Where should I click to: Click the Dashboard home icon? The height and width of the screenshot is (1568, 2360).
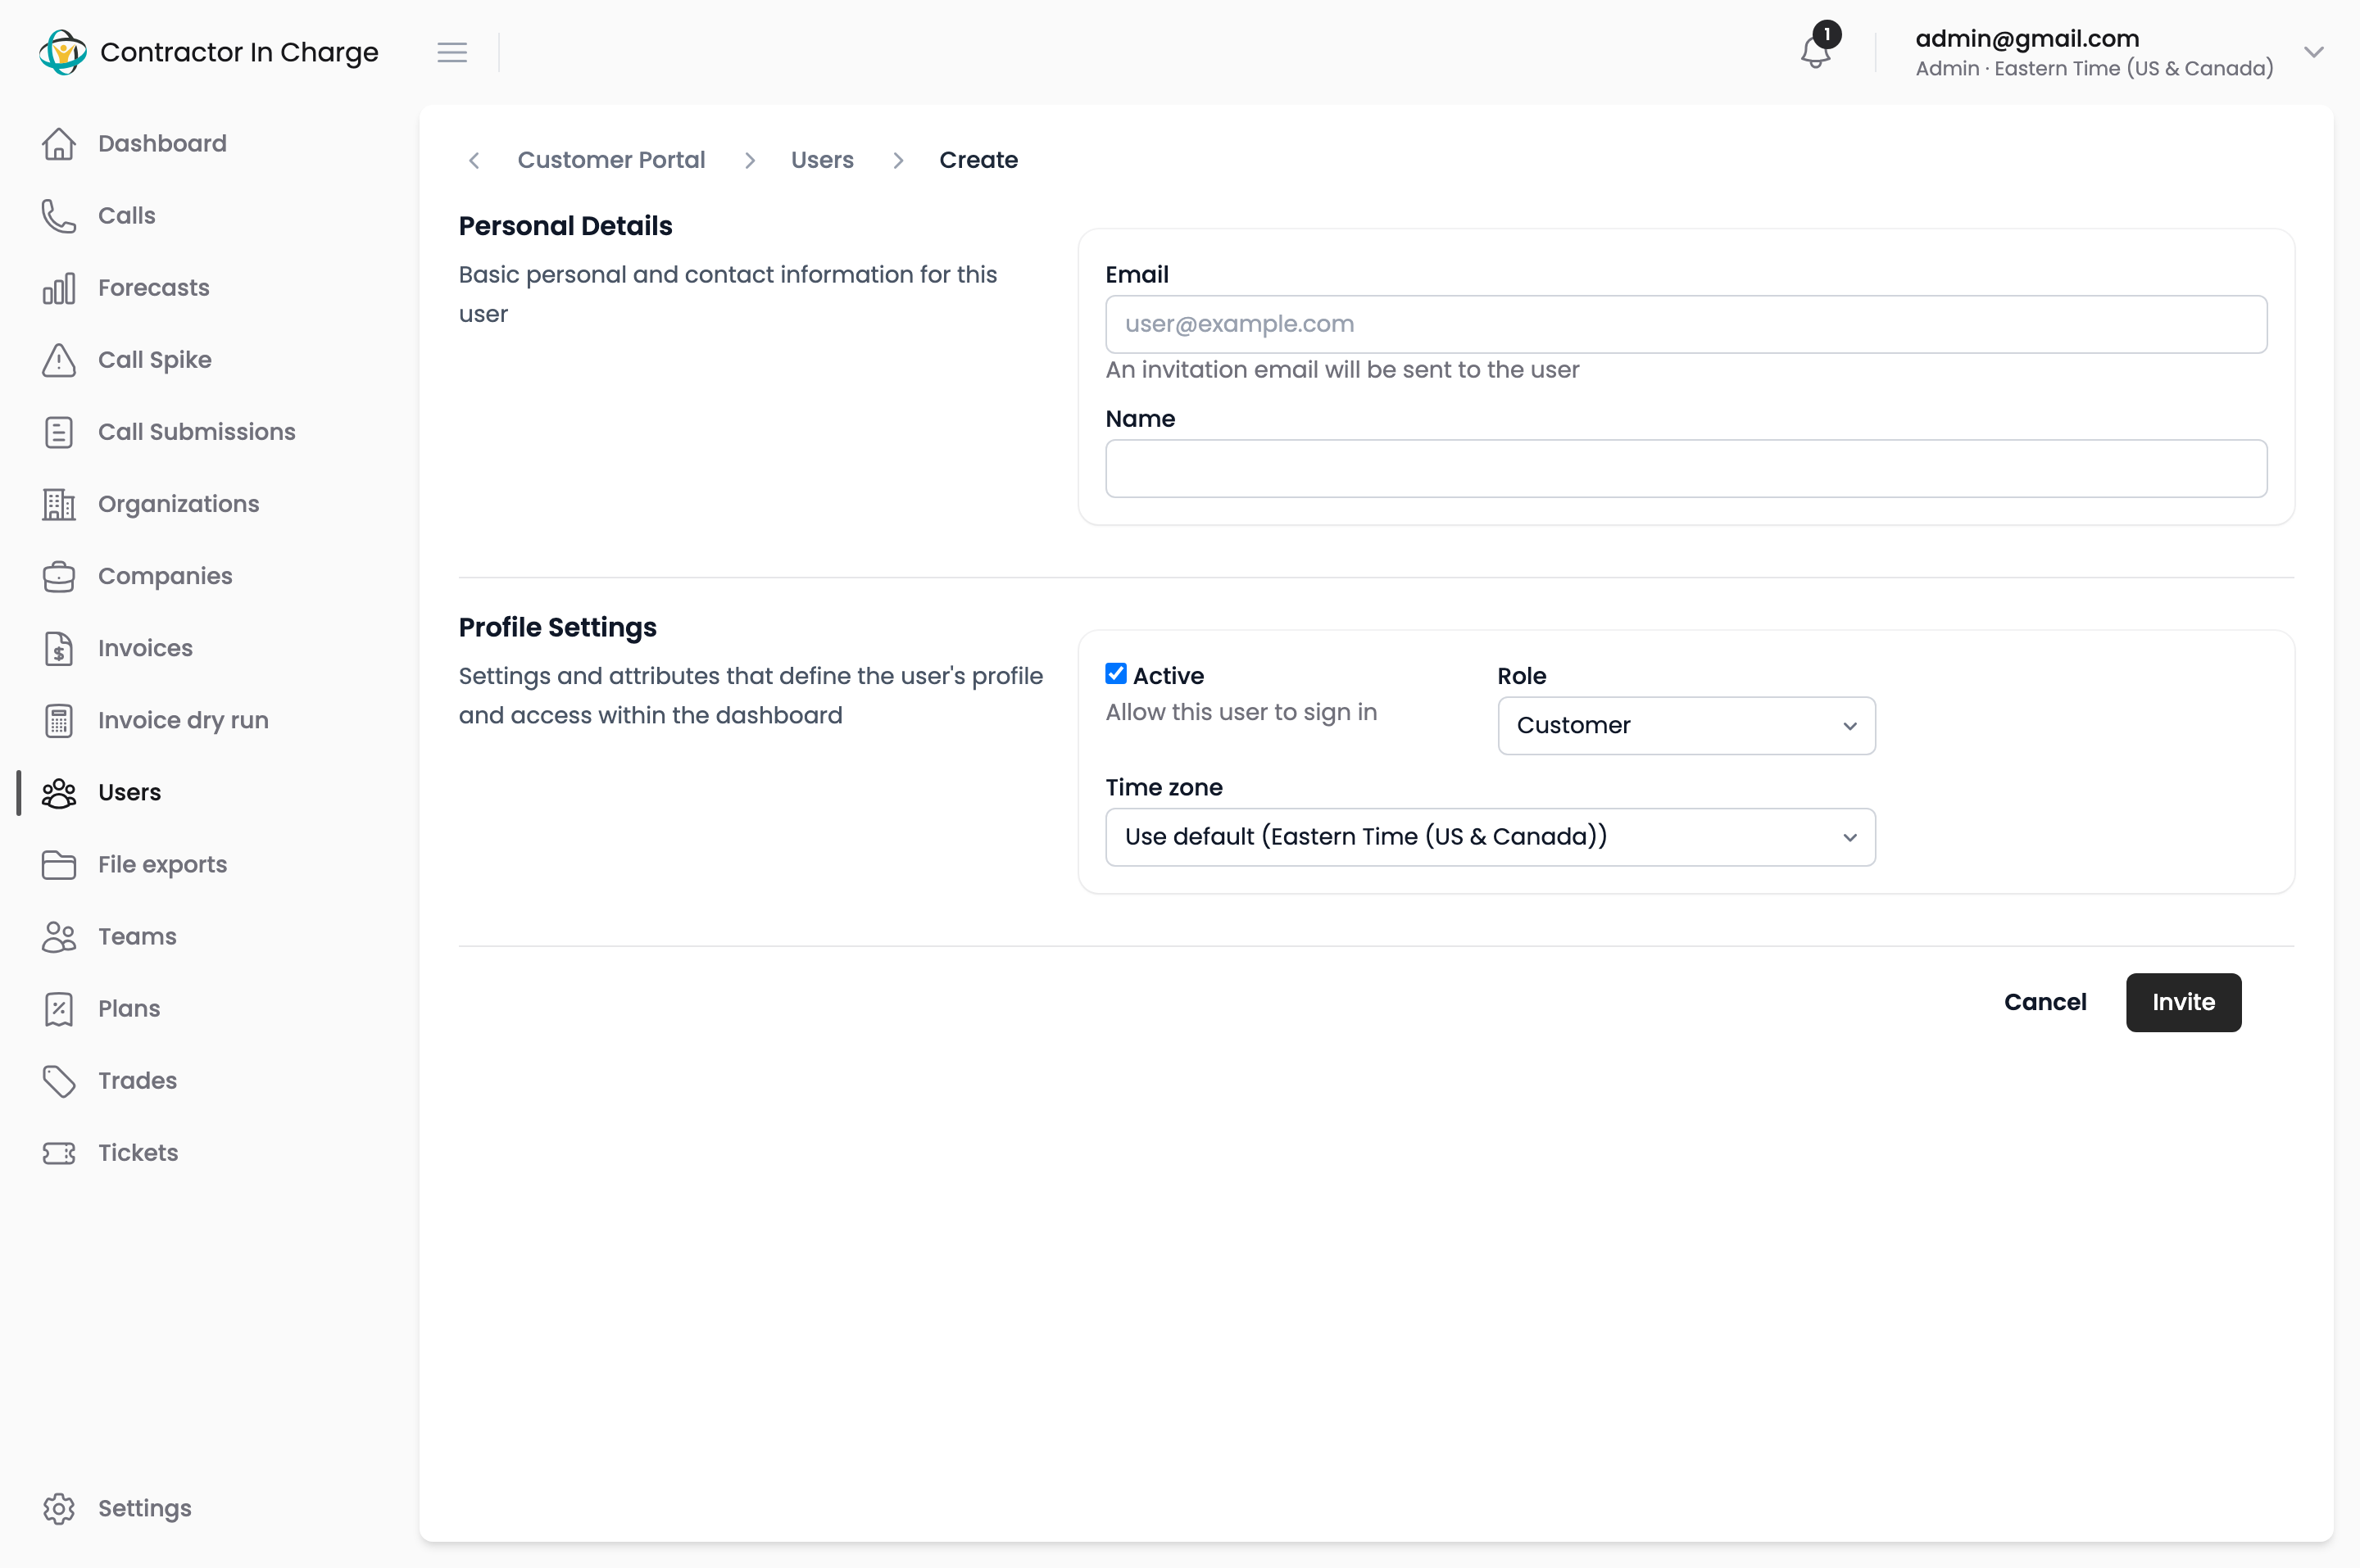[x=59, y=143]
